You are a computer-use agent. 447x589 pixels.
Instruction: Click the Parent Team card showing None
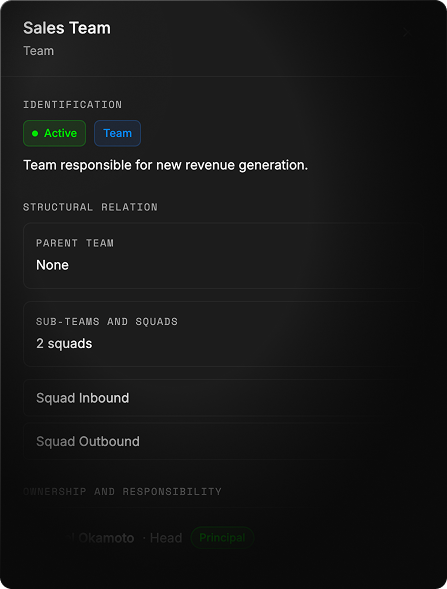[224, 255]
